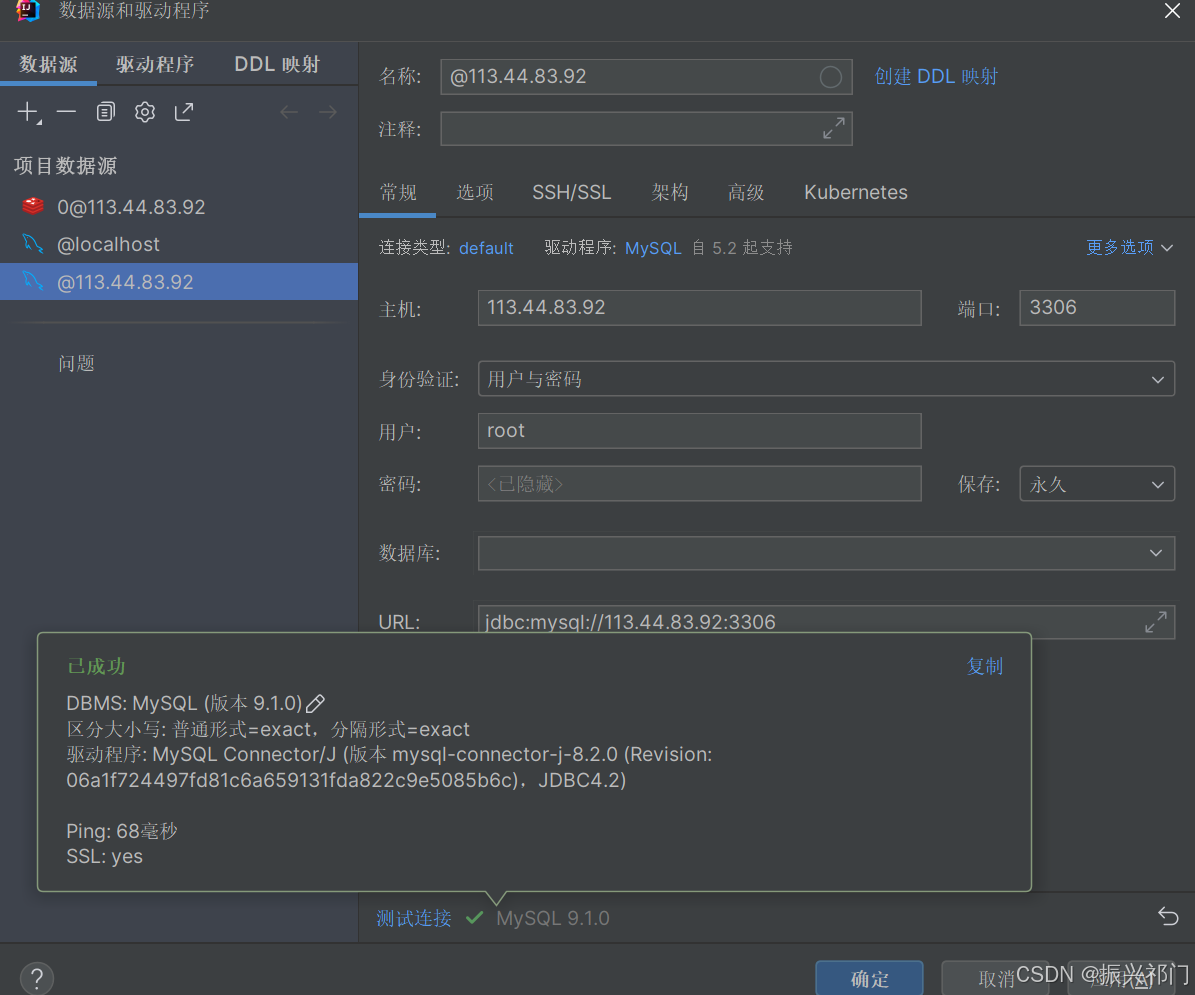This screenshot has width=1195, height=995.
Task: Click the export/make global arrow icon
Action: pos(184,112)
